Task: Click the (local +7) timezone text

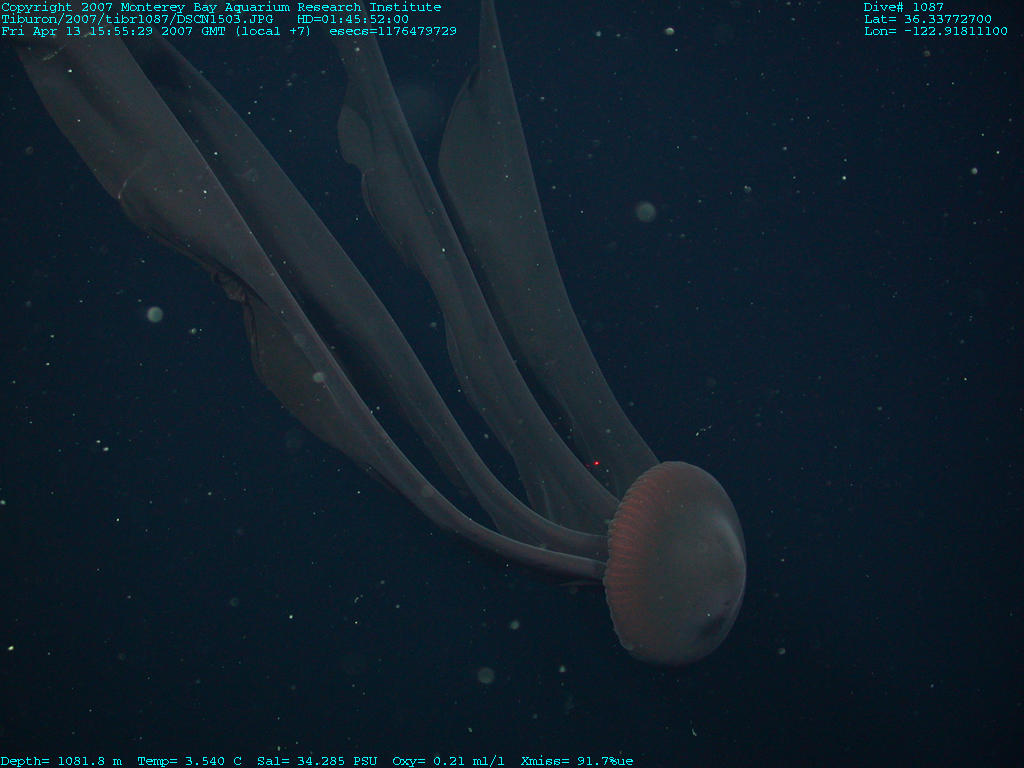Action: (273, 31)
